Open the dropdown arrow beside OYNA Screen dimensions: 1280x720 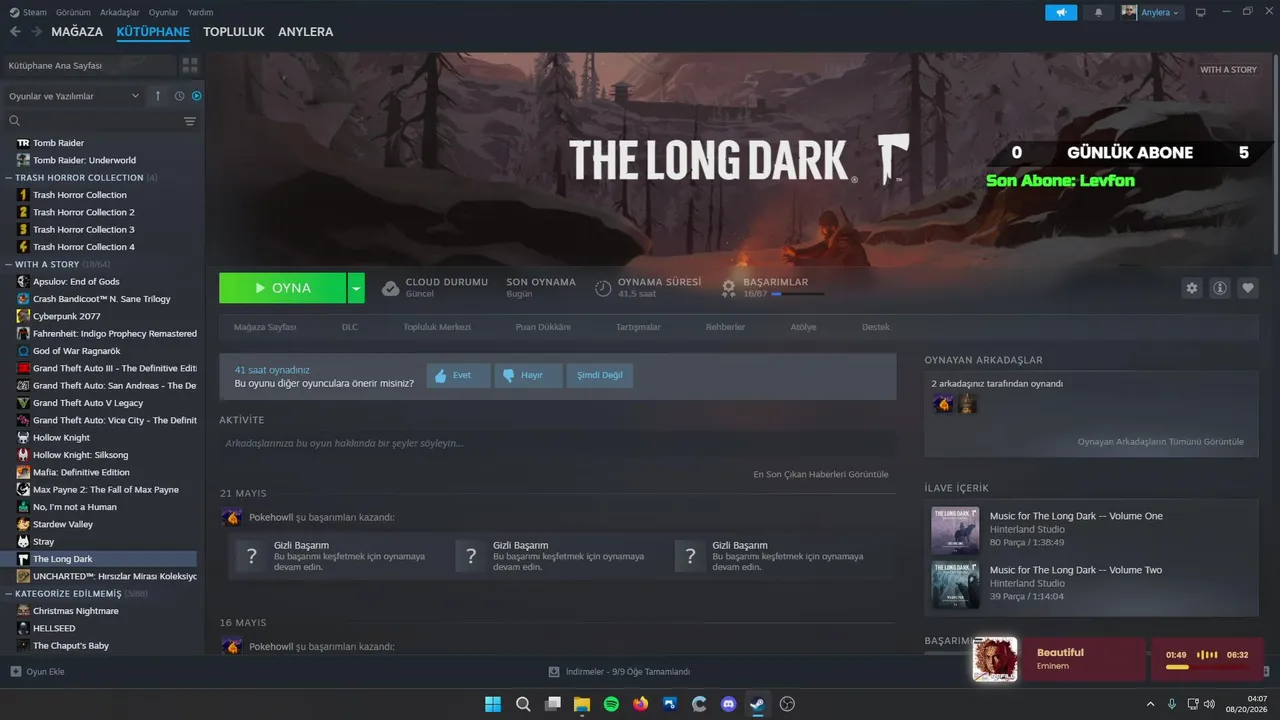tap(356, 288)
